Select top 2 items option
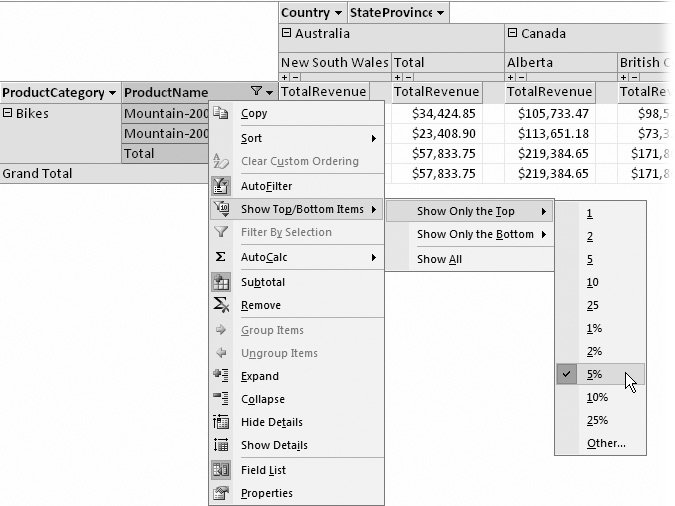The width and height of the screenshot is (675, 506). pos(601,236)
